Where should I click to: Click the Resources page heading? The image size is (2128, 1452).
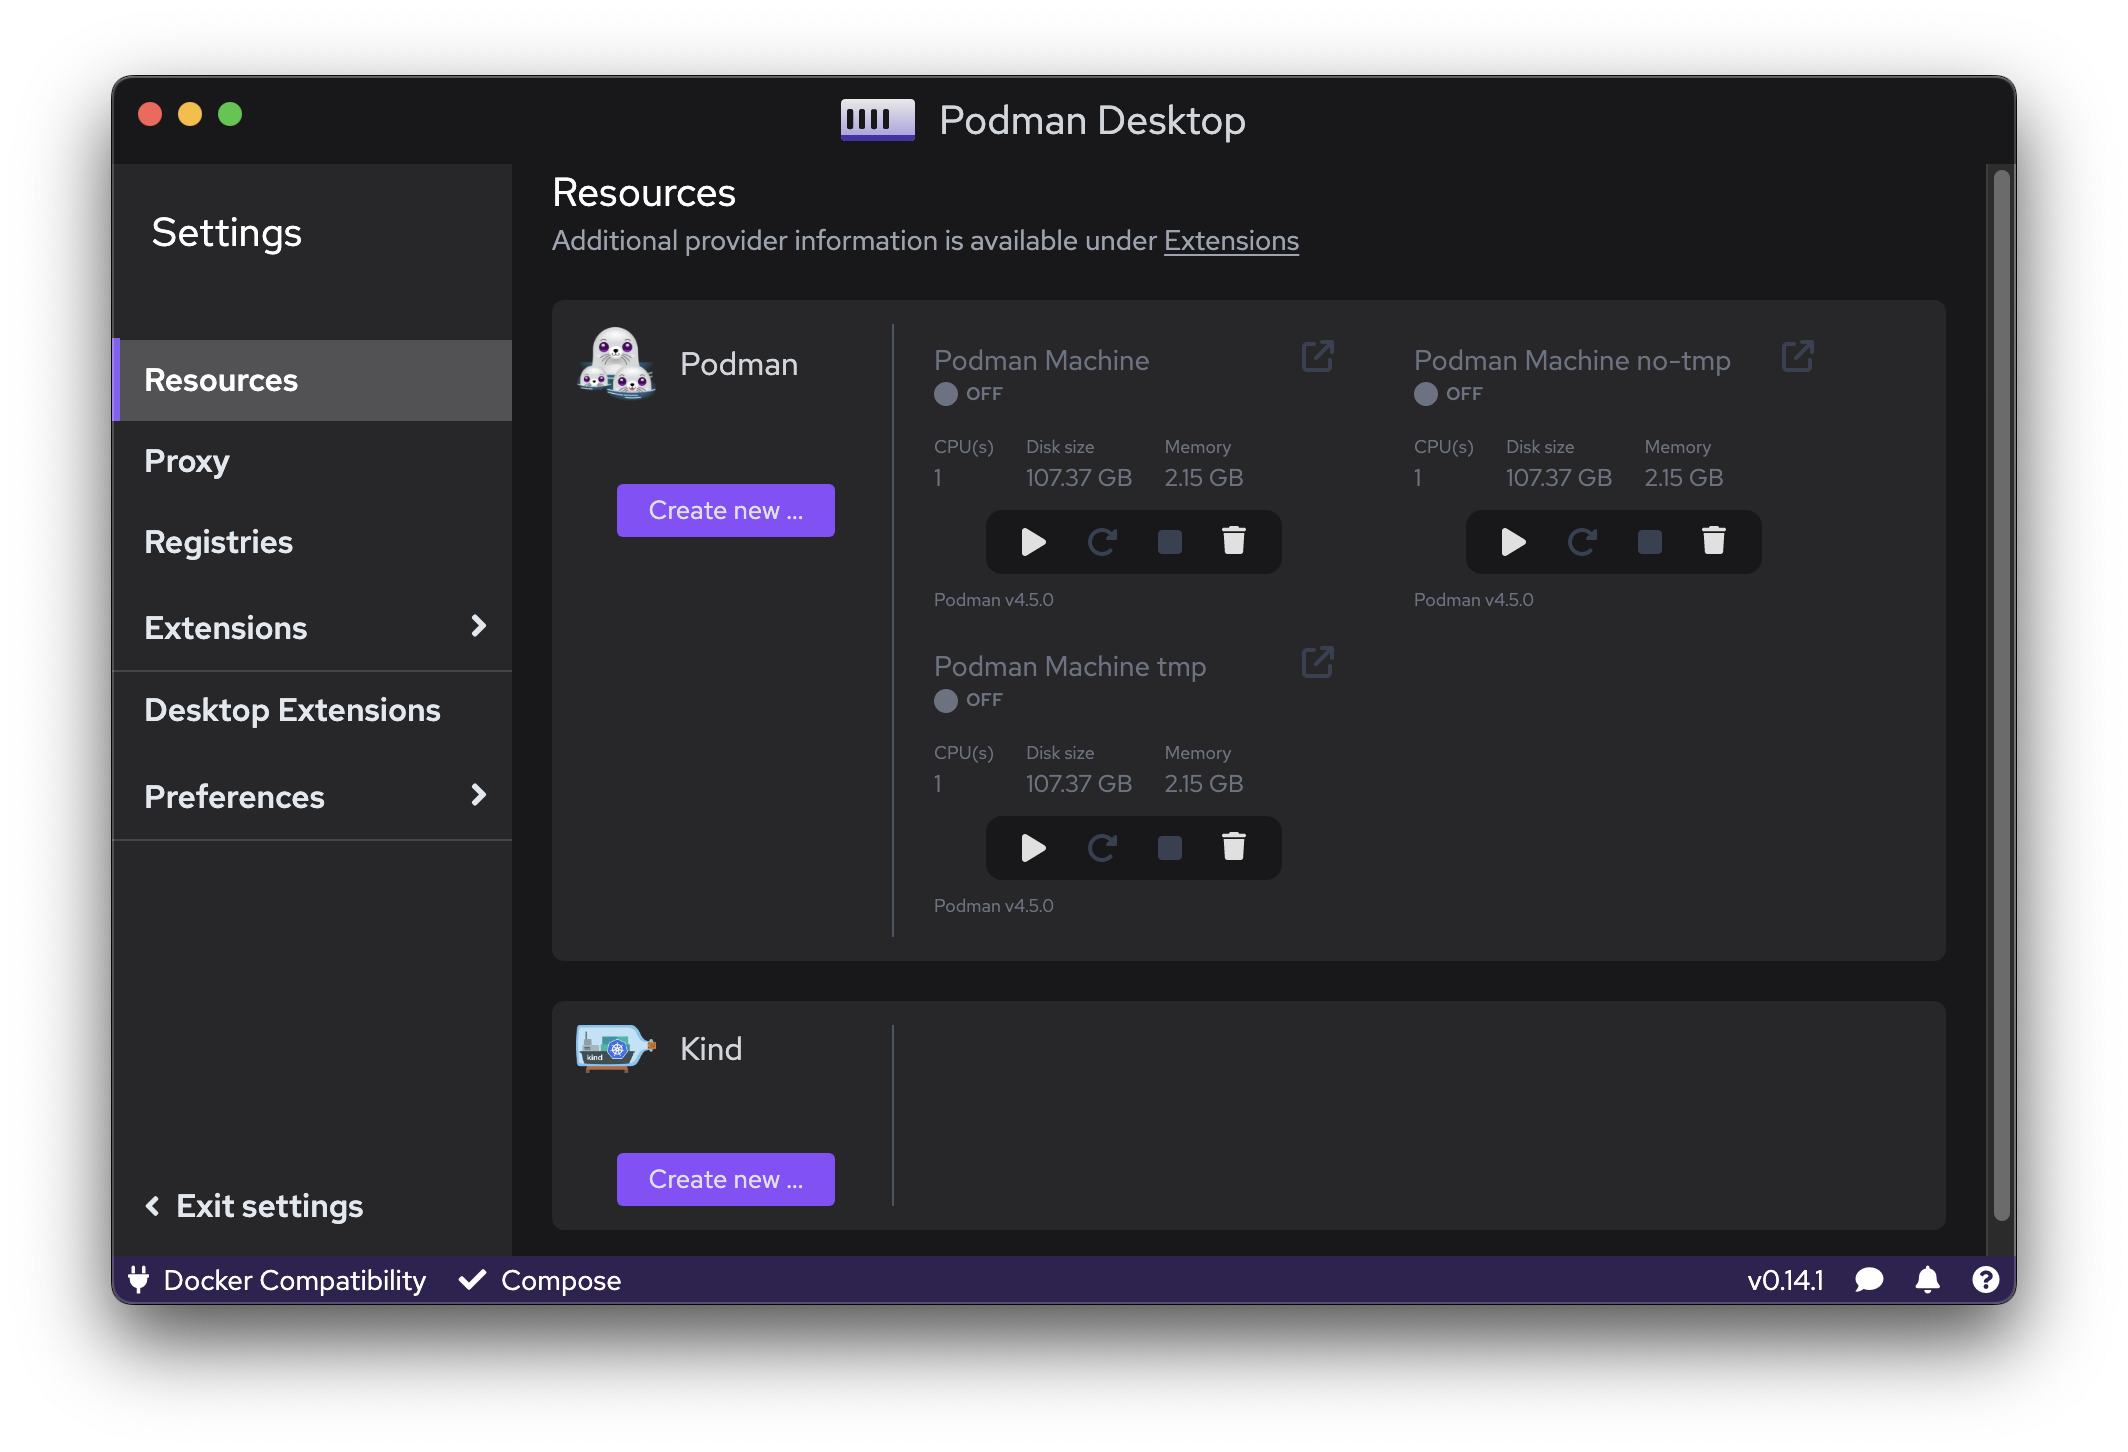pyautogui.click(x=644, y=193)
